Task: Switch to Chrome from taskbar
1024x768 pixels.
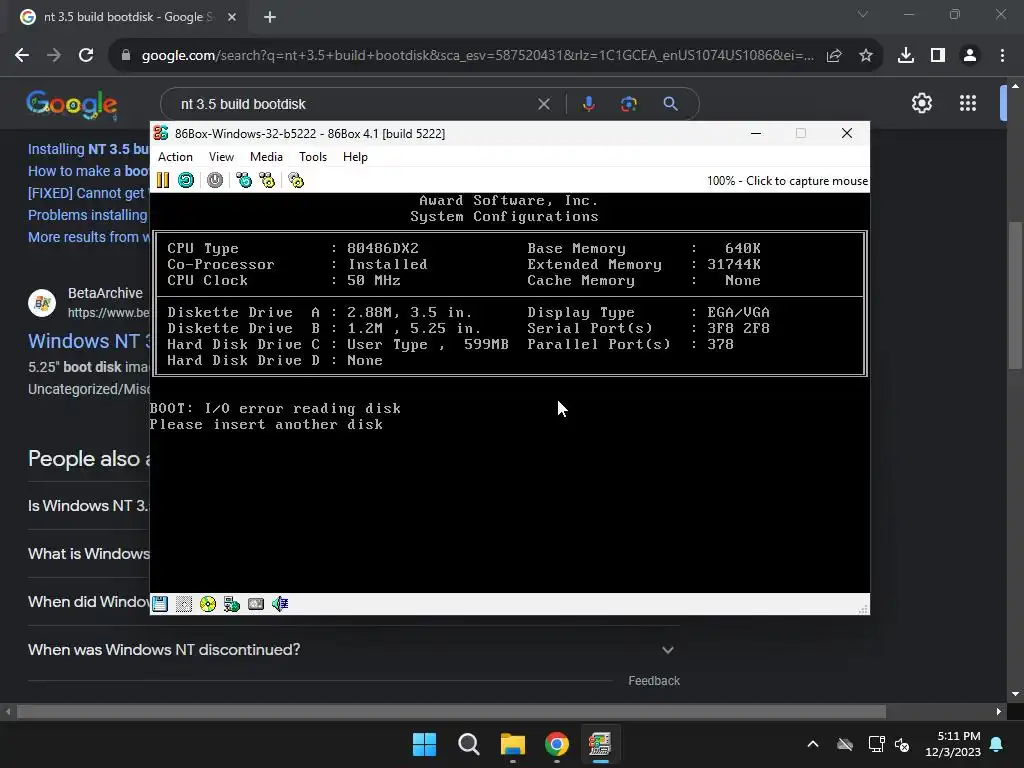Action: click(556, 744)
